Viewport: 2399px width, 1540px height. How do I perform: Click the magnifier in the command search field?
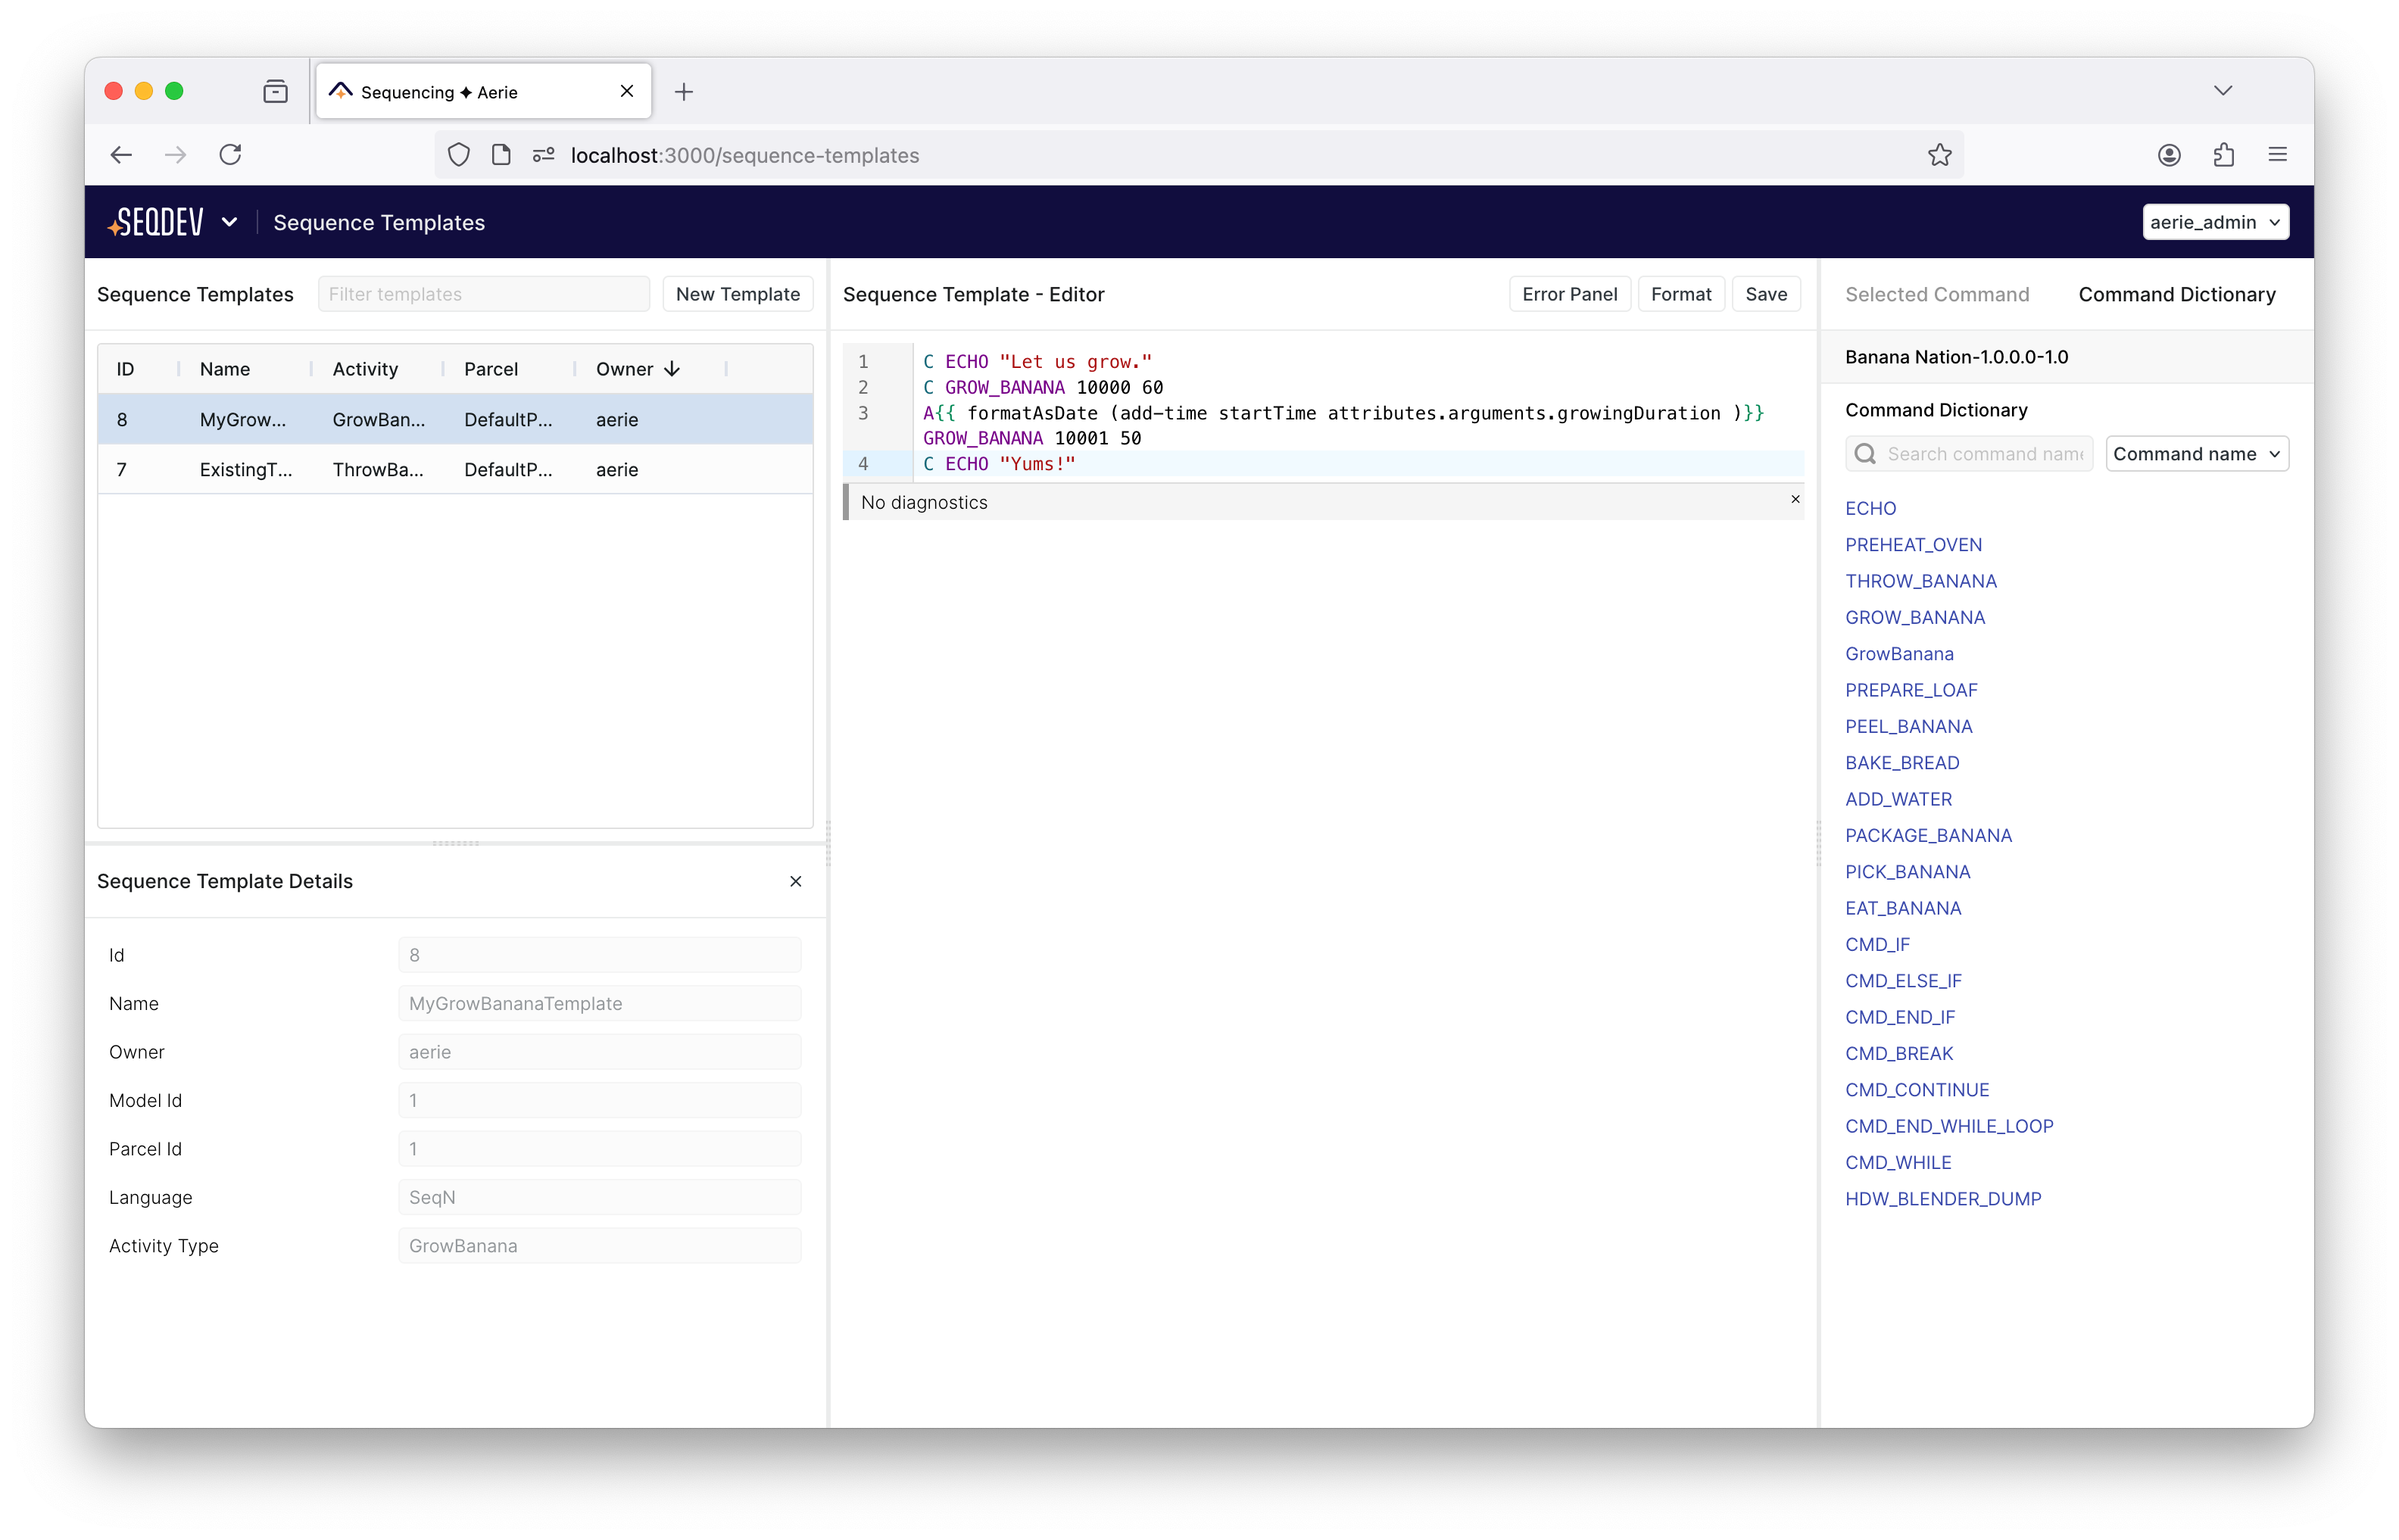[x=1865, y=453]
